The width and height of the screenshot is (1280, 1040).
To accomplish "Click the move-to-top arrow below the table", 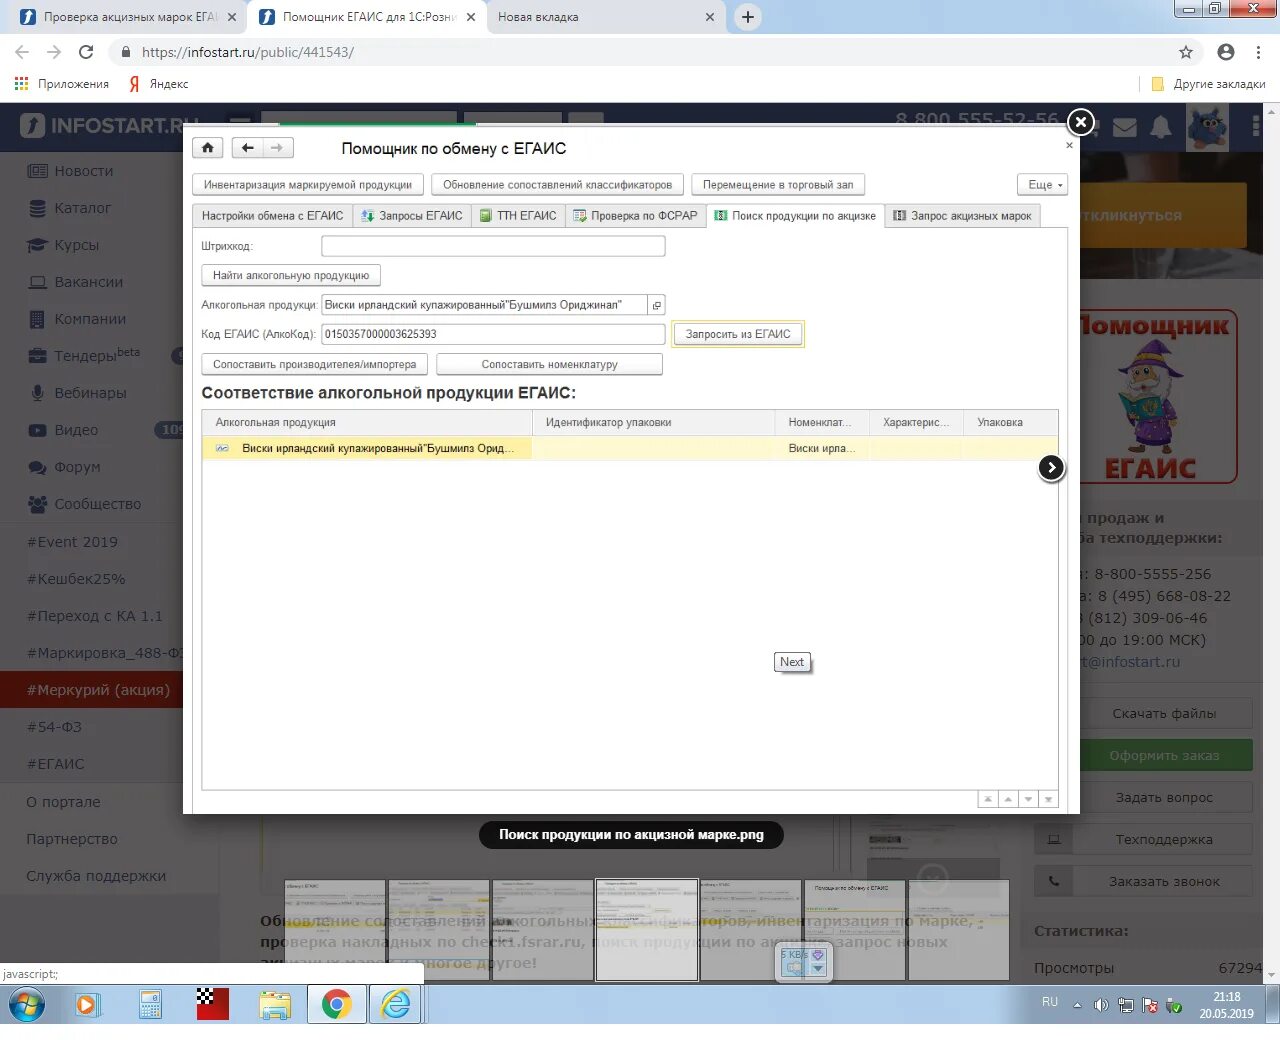I will tap(988, 799).
